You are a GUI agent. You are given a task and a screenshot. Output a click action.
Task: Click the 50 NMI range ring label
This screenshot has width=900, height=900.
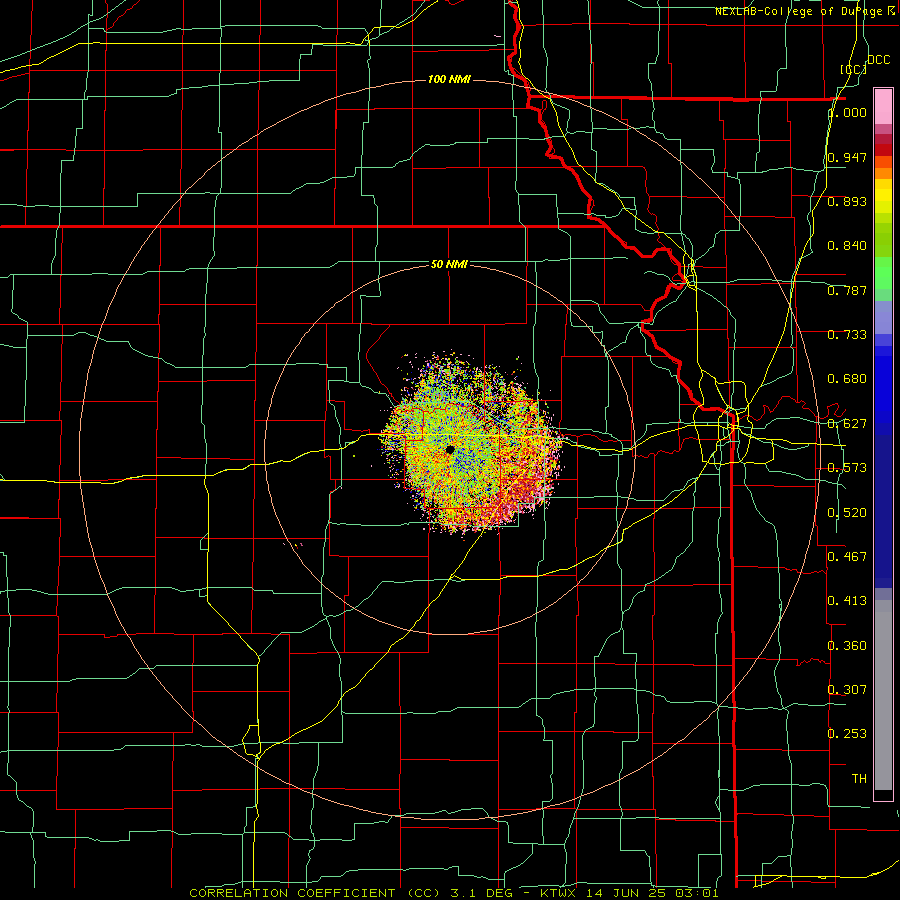point(449,264)
